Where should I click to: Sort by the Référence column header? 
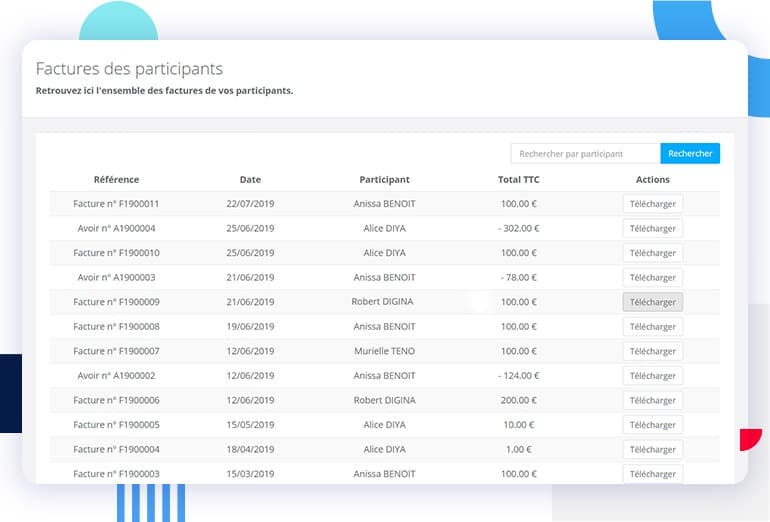click(116, 180)
